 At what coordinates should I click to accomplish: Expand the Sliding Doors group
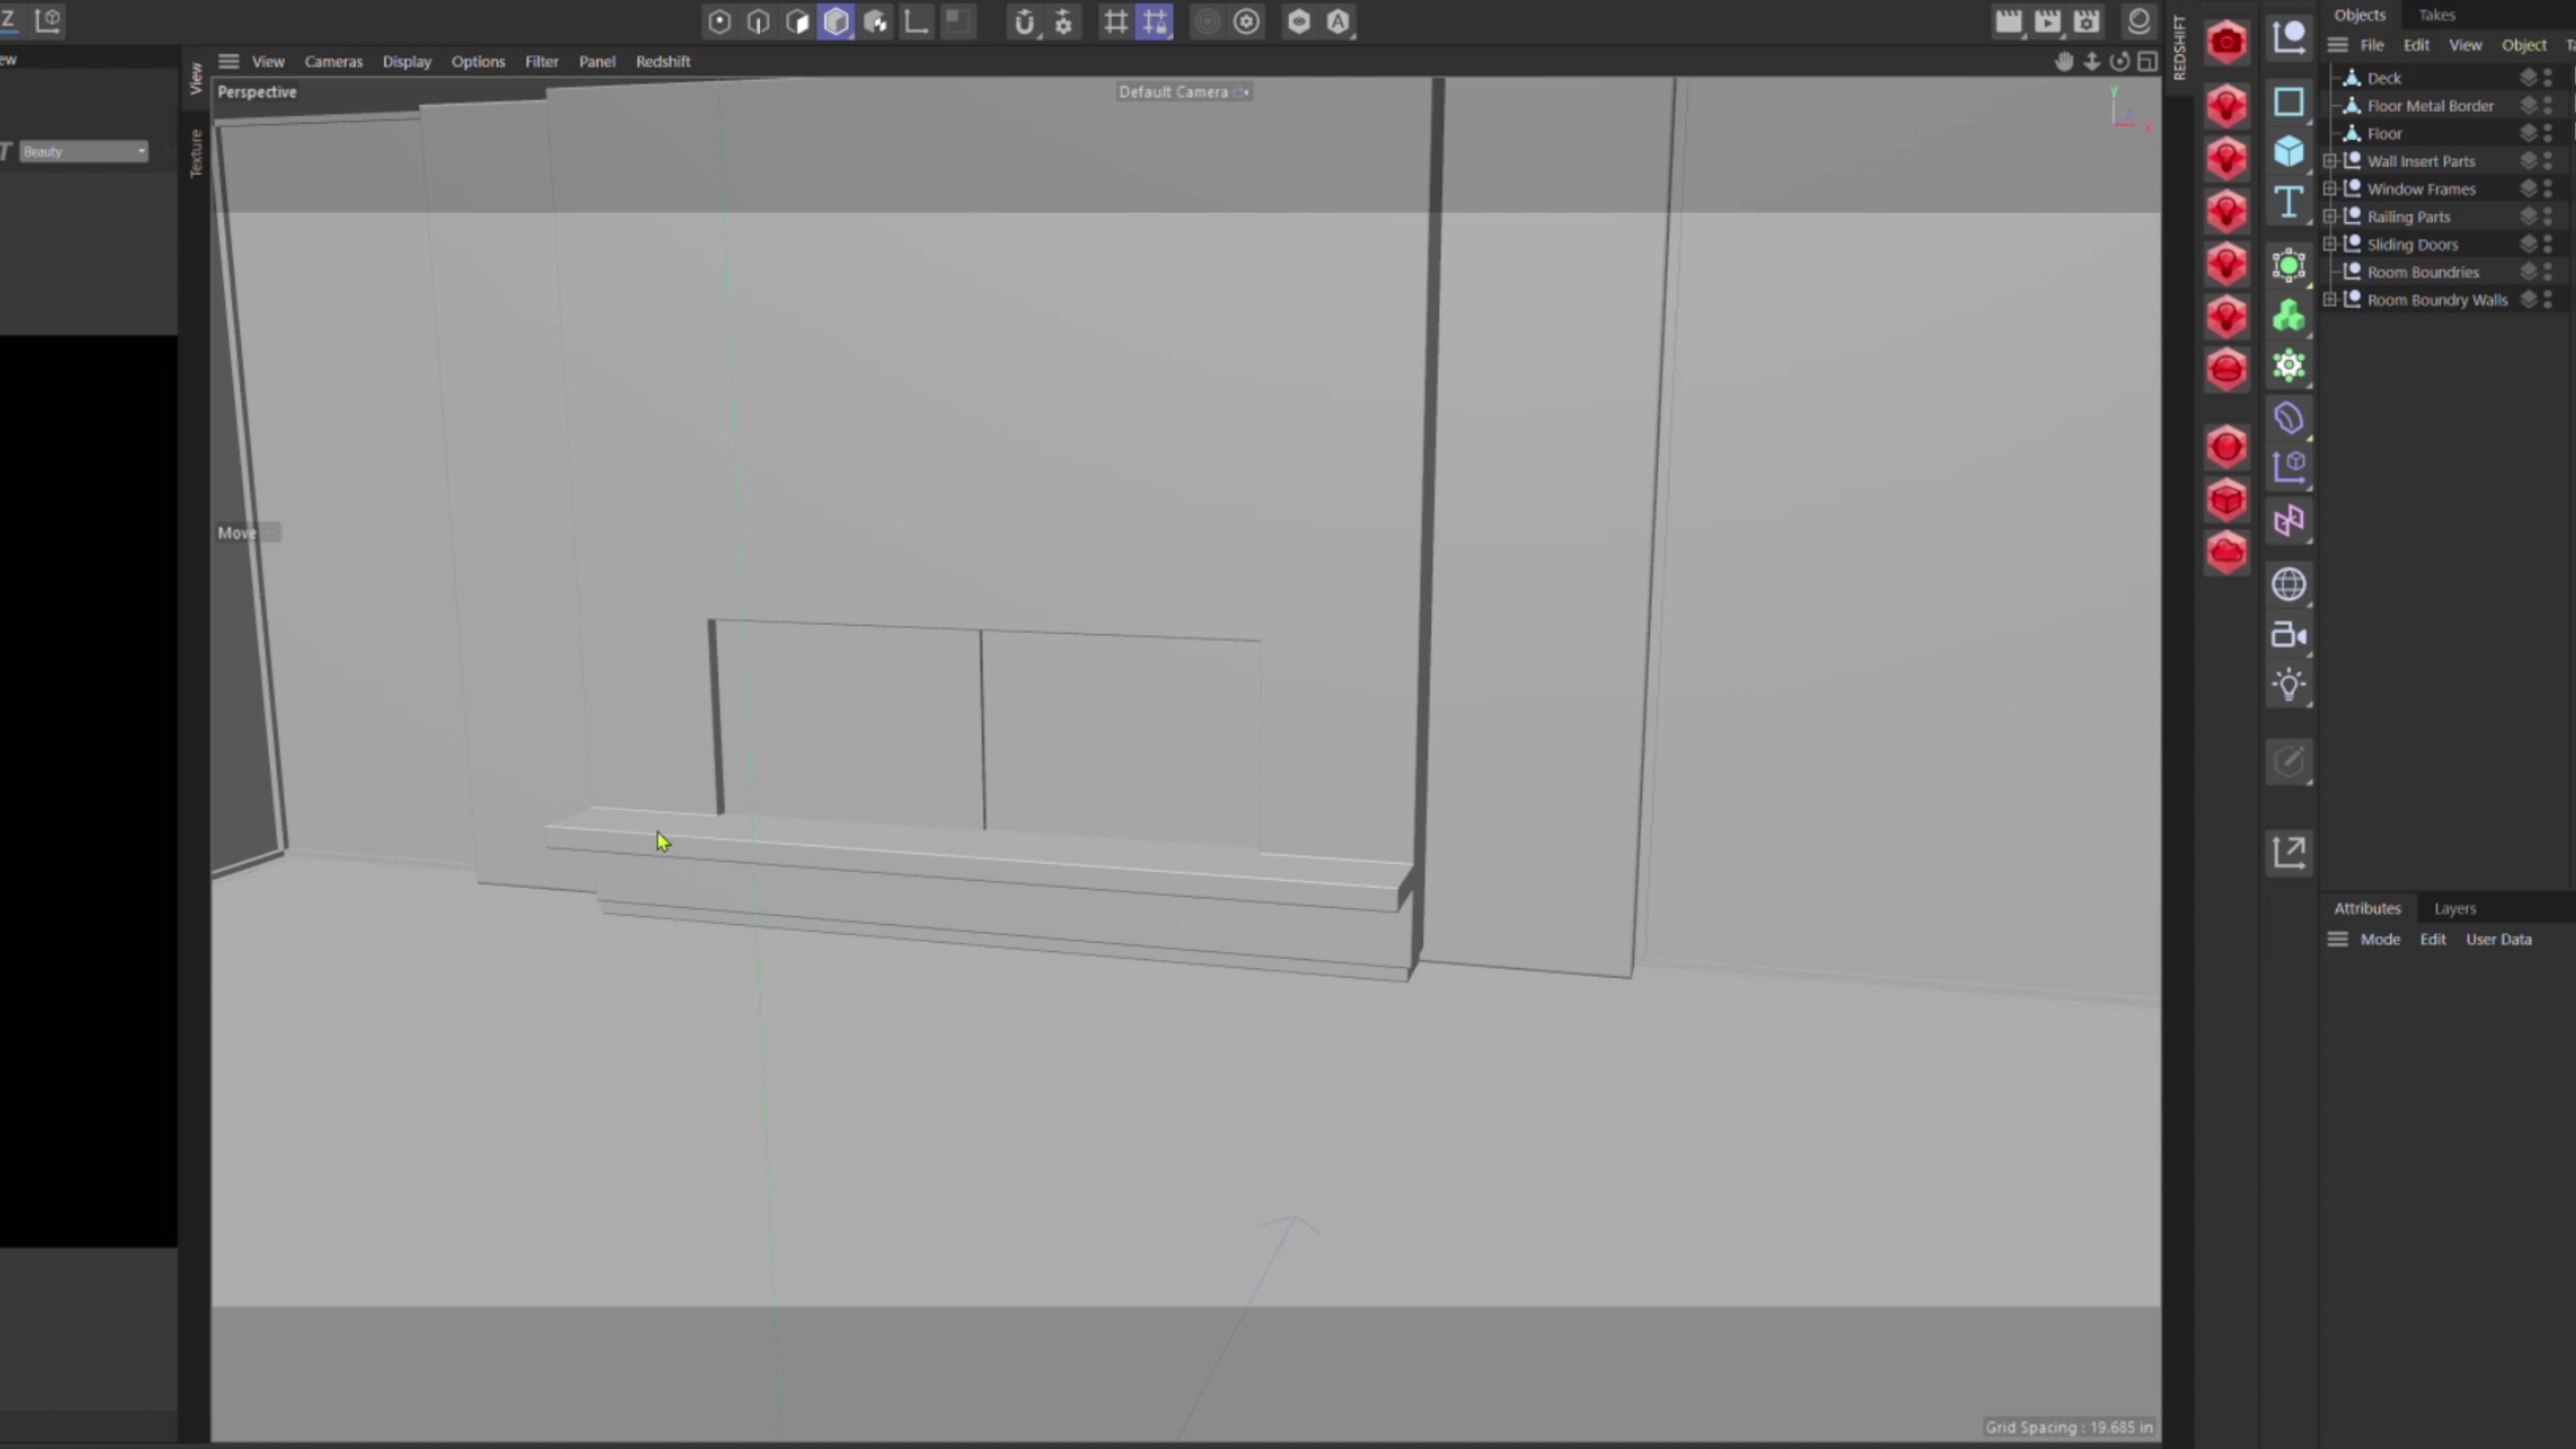click(x=2330, y=244)
